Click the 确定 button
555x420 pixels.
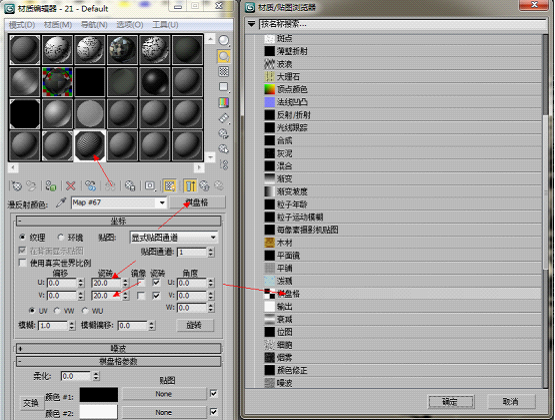tap(451, 402)
